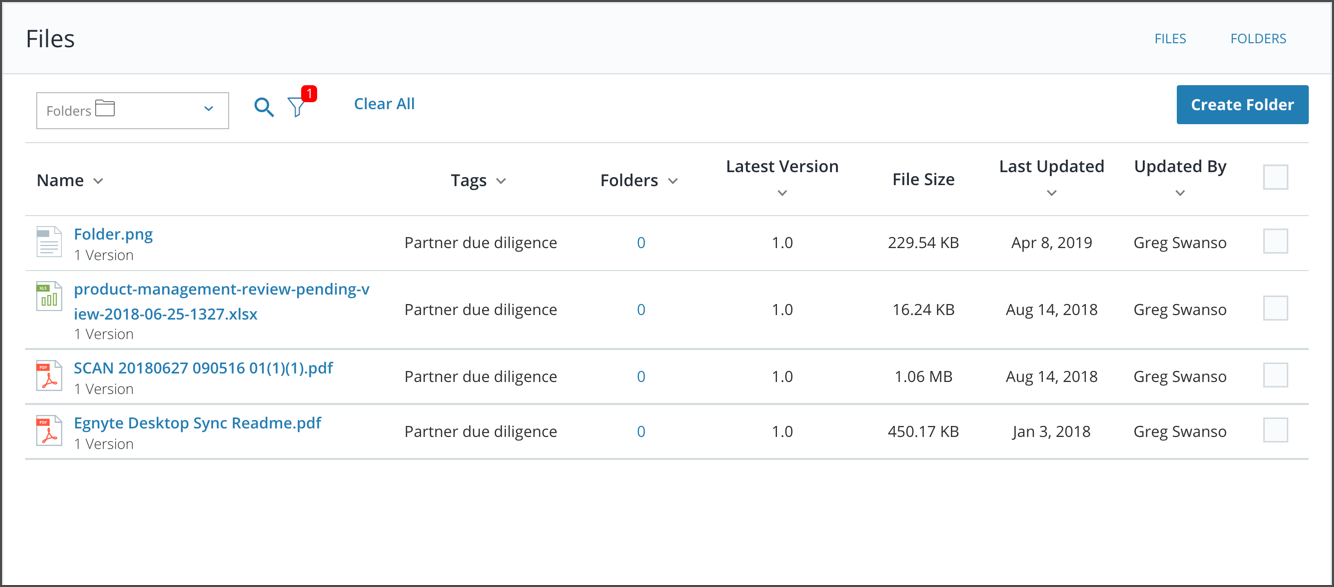Click folder count 0 for xlsx file
The width and height of the screenshot is (1334, 587).
coord(641,310)
